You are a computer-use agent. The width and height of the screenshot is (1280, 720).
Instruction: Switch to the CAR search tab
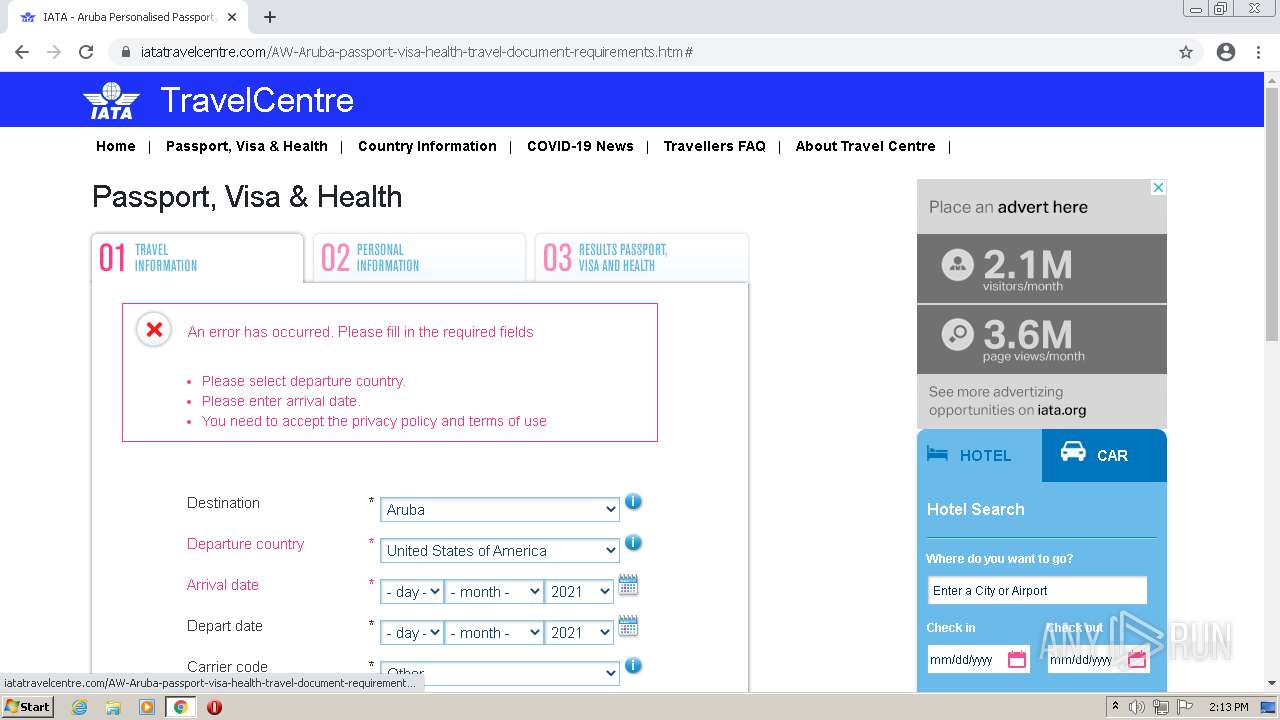(x=1104, y=455)
